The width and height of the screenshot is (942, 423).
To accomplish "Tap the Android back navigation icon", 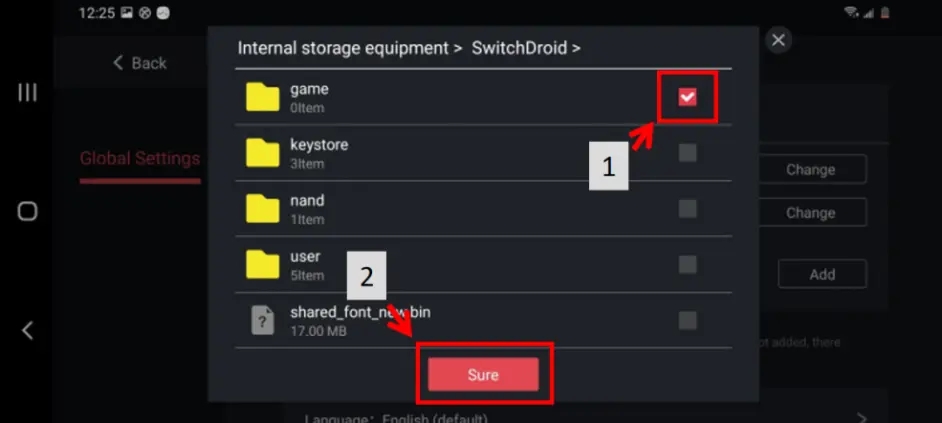I will [28, 330].
